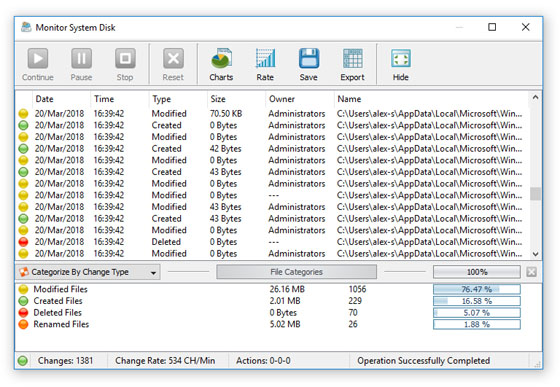Open the Categorize By Change Type dropdown
This screenshot has height=387, width=560.
[x=88, y=272]
